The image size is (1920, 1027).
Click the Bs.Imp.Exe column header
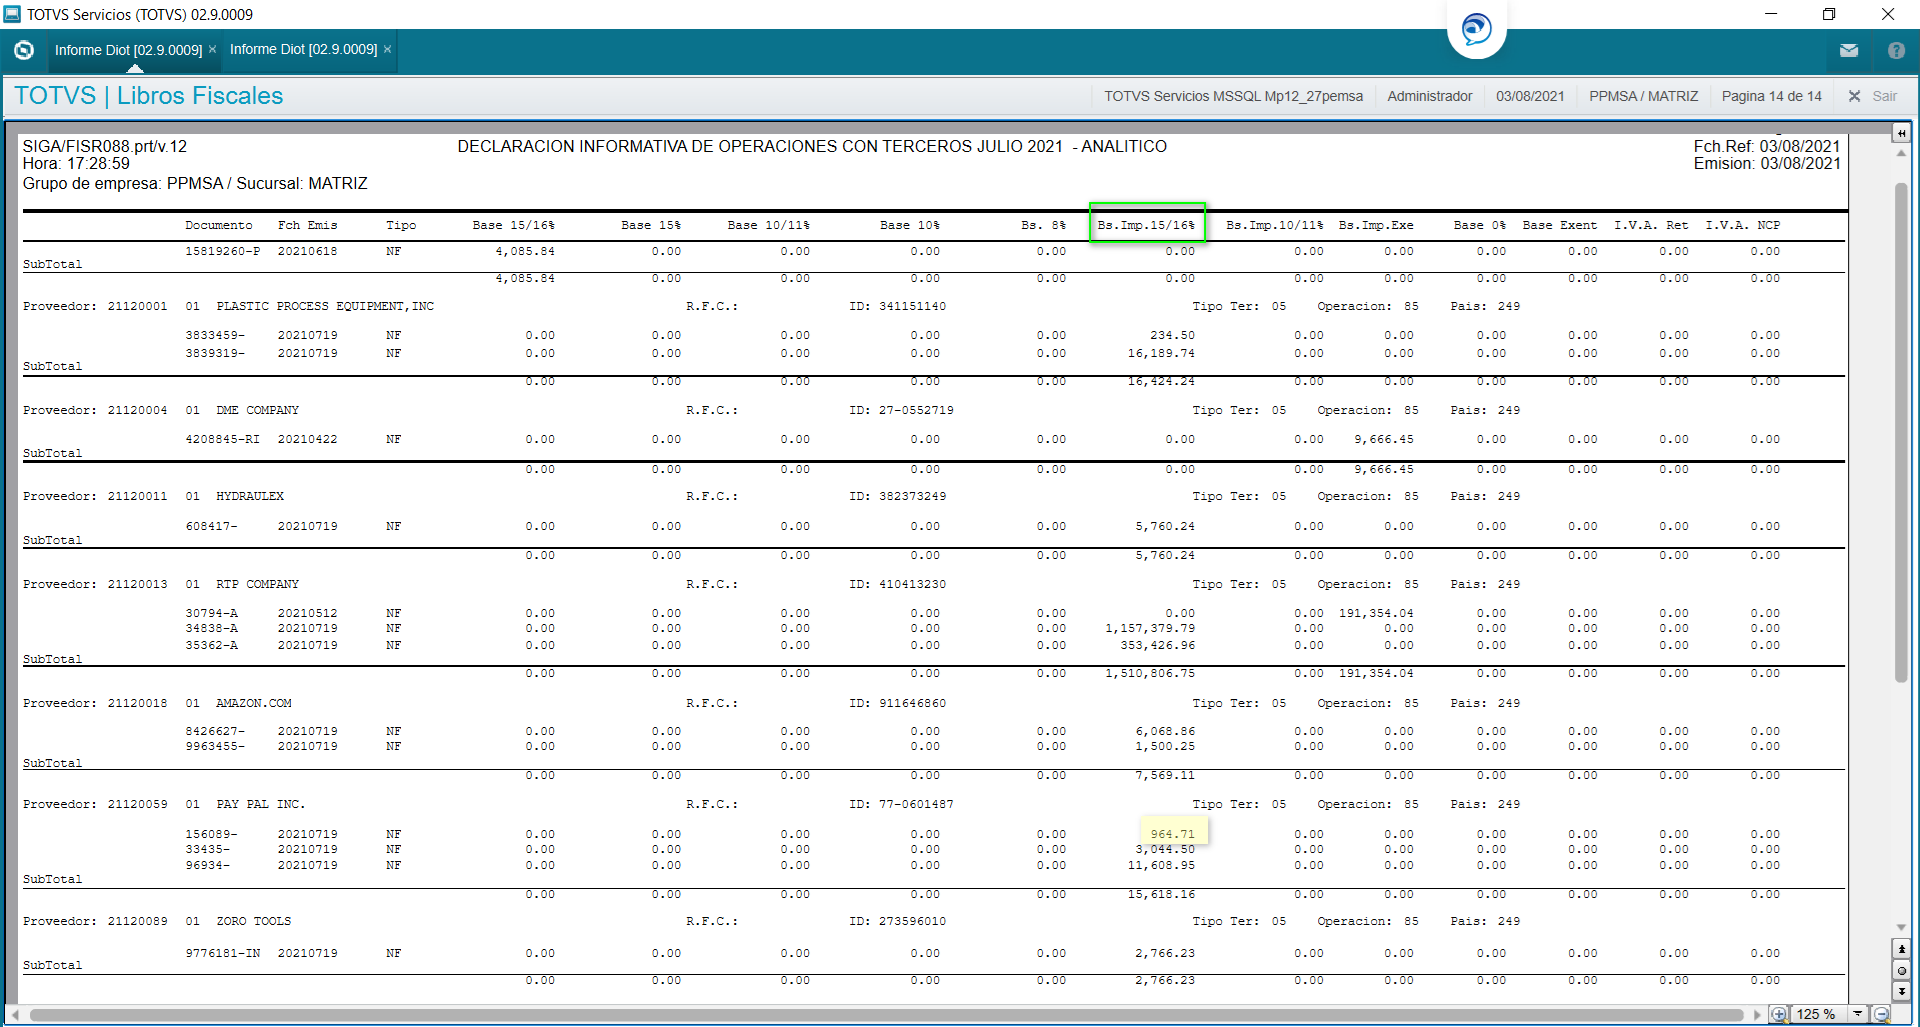pyautogui.click(x=1376, y=225)
